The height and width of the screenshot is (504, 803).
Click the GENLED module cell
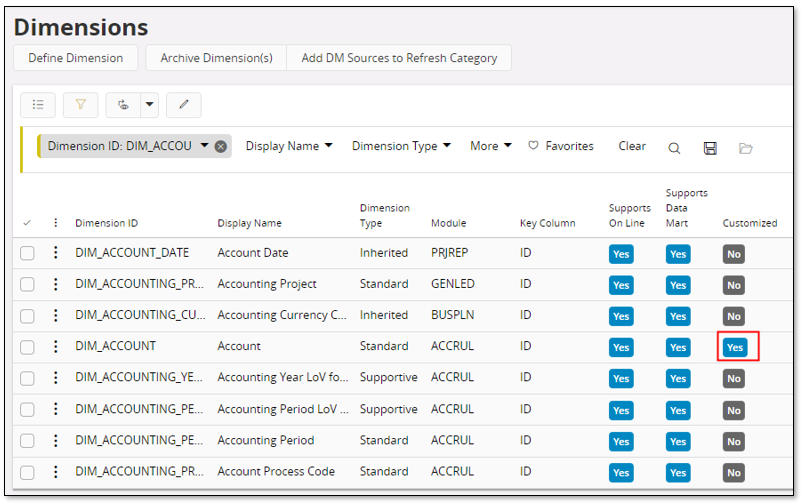tap(453, 284)
